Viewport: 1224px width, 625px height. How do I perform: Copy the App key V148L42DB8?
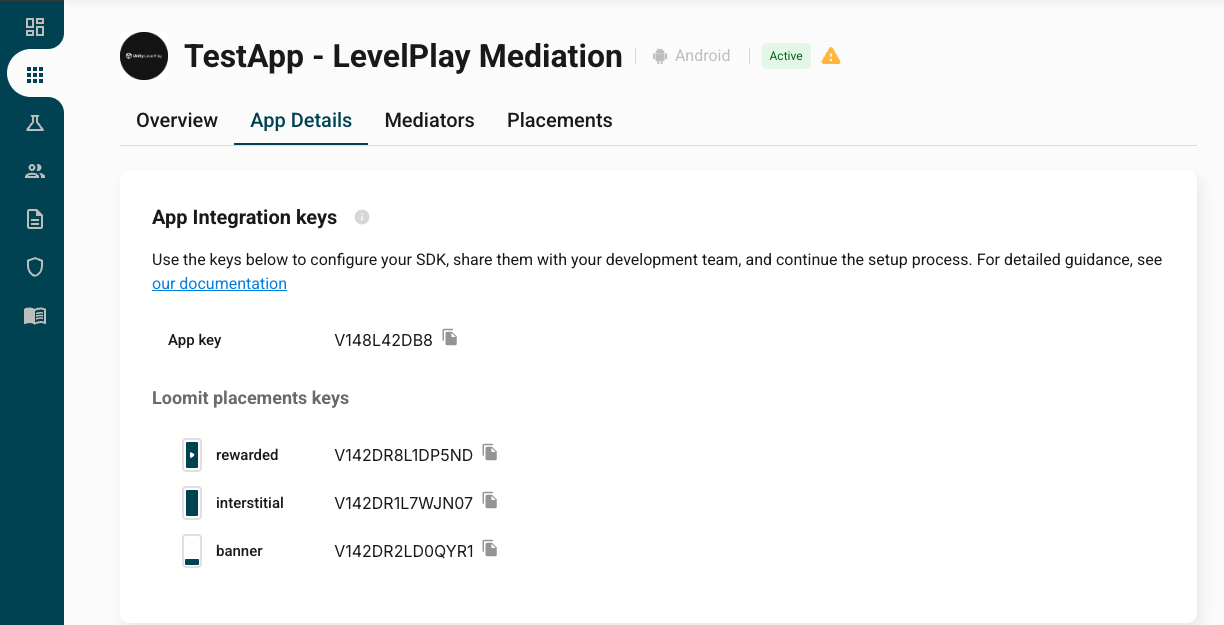[450, 338]
